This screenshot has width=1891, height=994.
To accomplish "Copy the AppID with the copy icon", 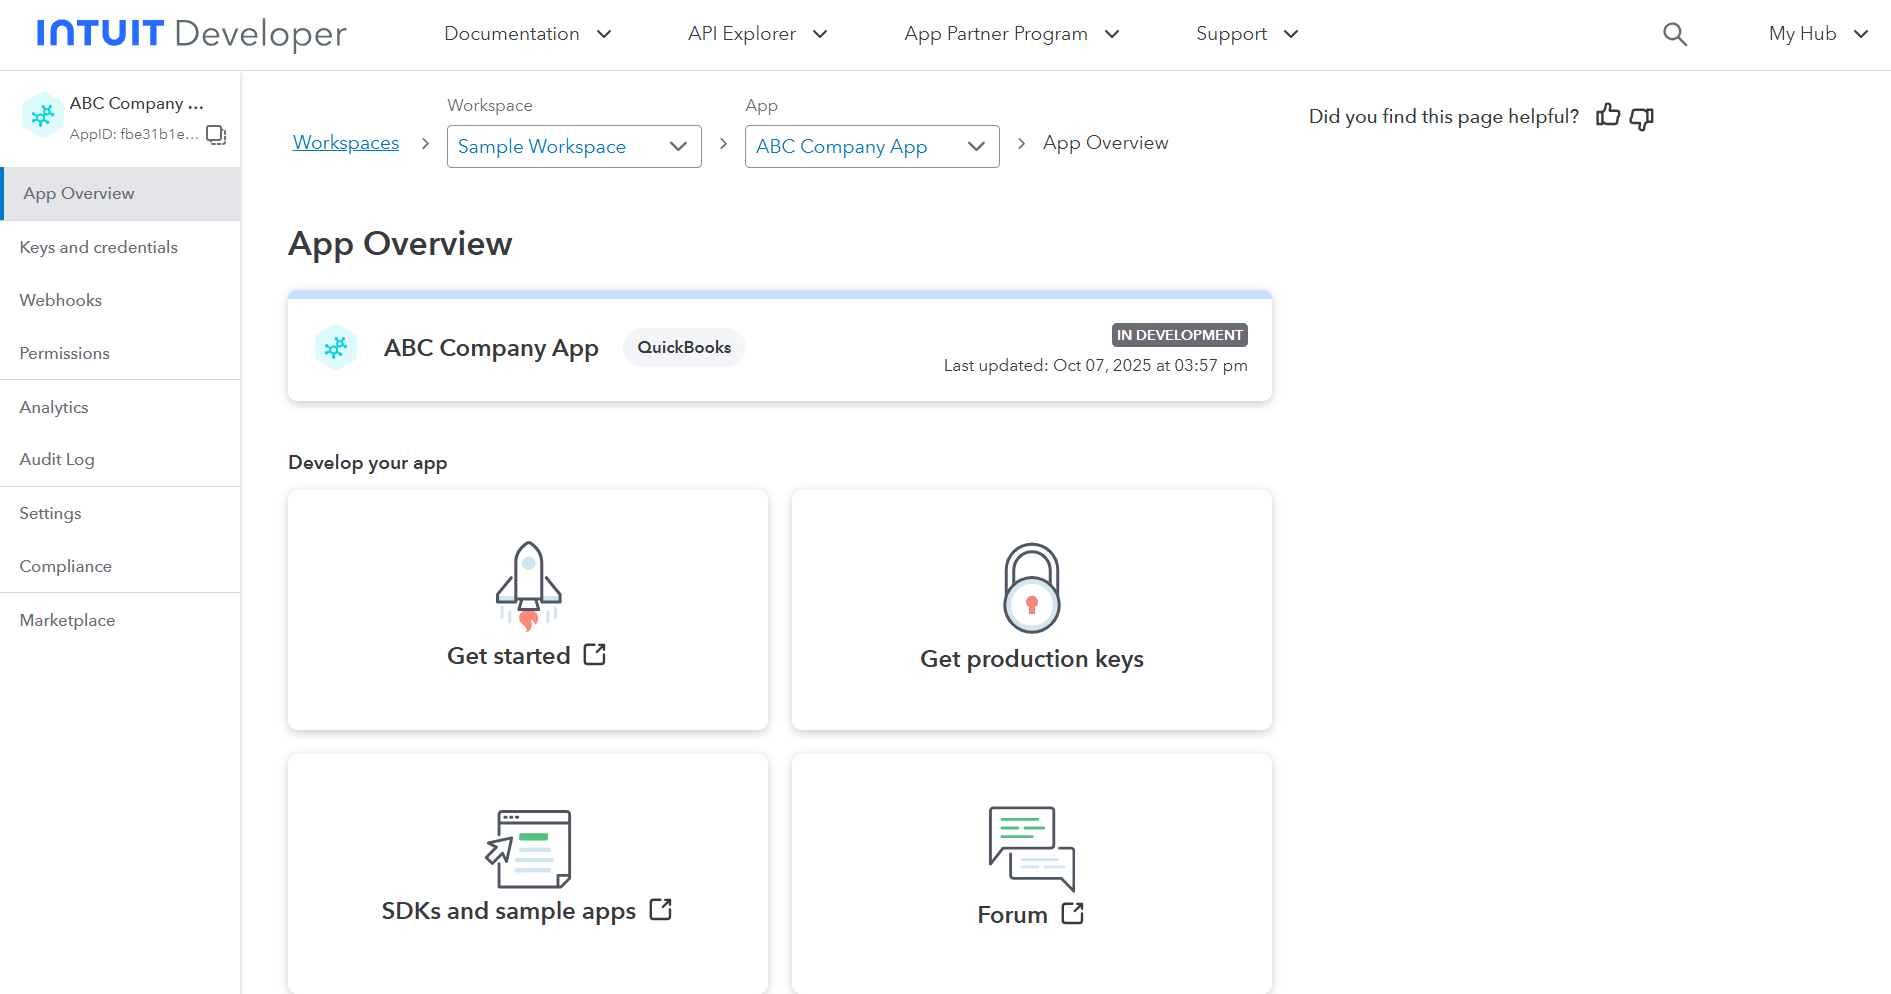I will [216, 134].
